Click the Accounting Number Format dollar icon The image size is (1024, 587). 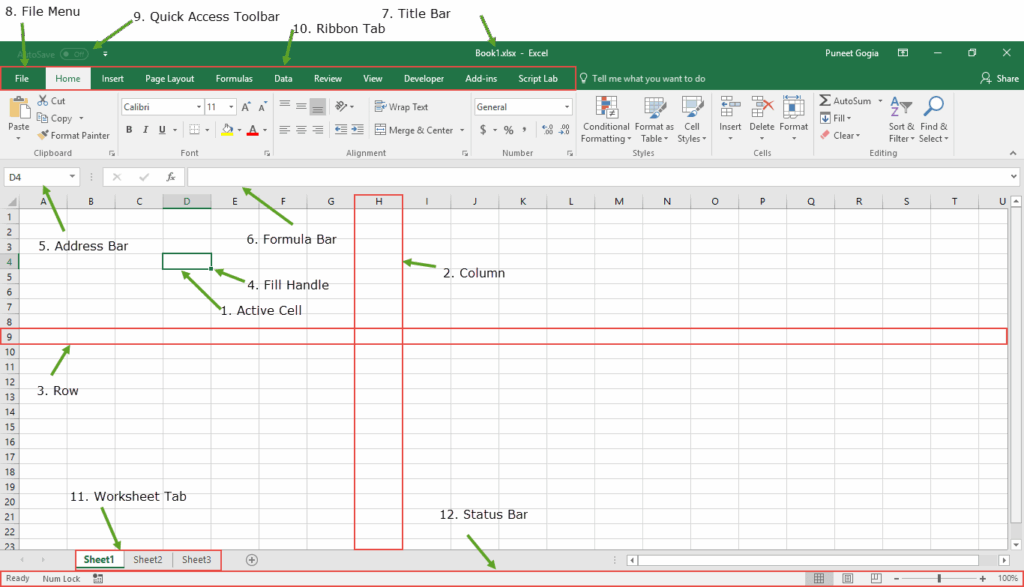click(483, 130)
